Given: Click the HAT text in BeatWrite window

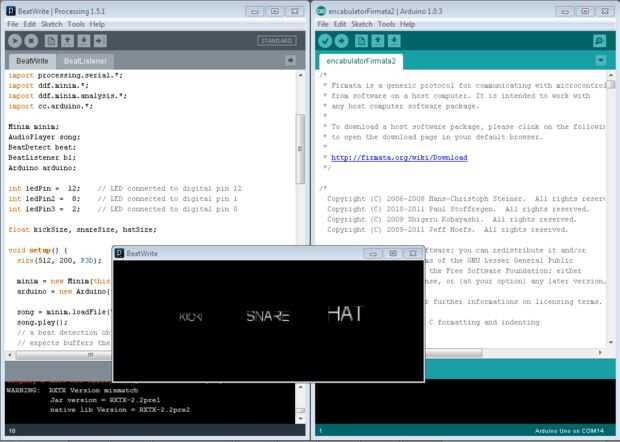Looking at the screenshot, I should coord(344,314).
